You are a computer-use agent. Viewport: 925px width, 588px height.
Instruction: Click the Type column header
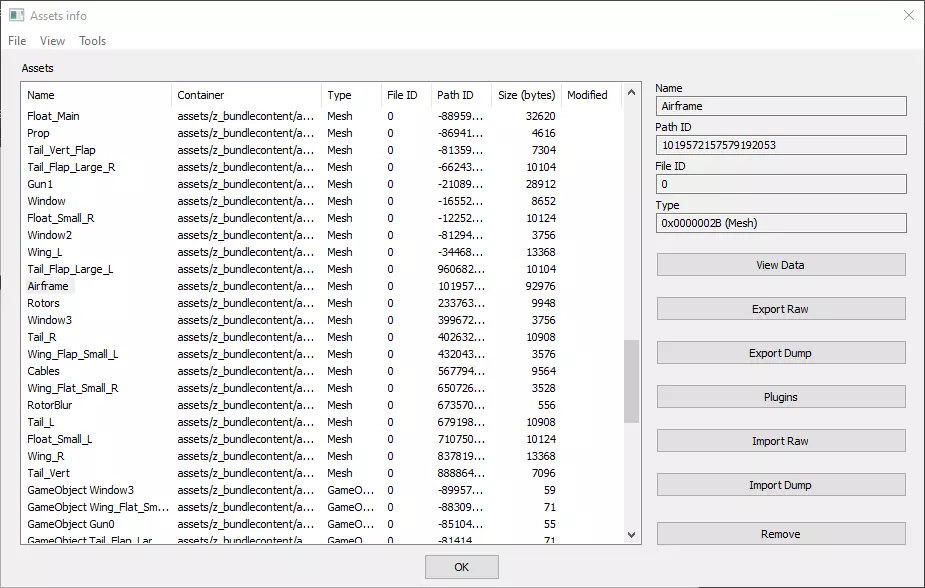350,95
